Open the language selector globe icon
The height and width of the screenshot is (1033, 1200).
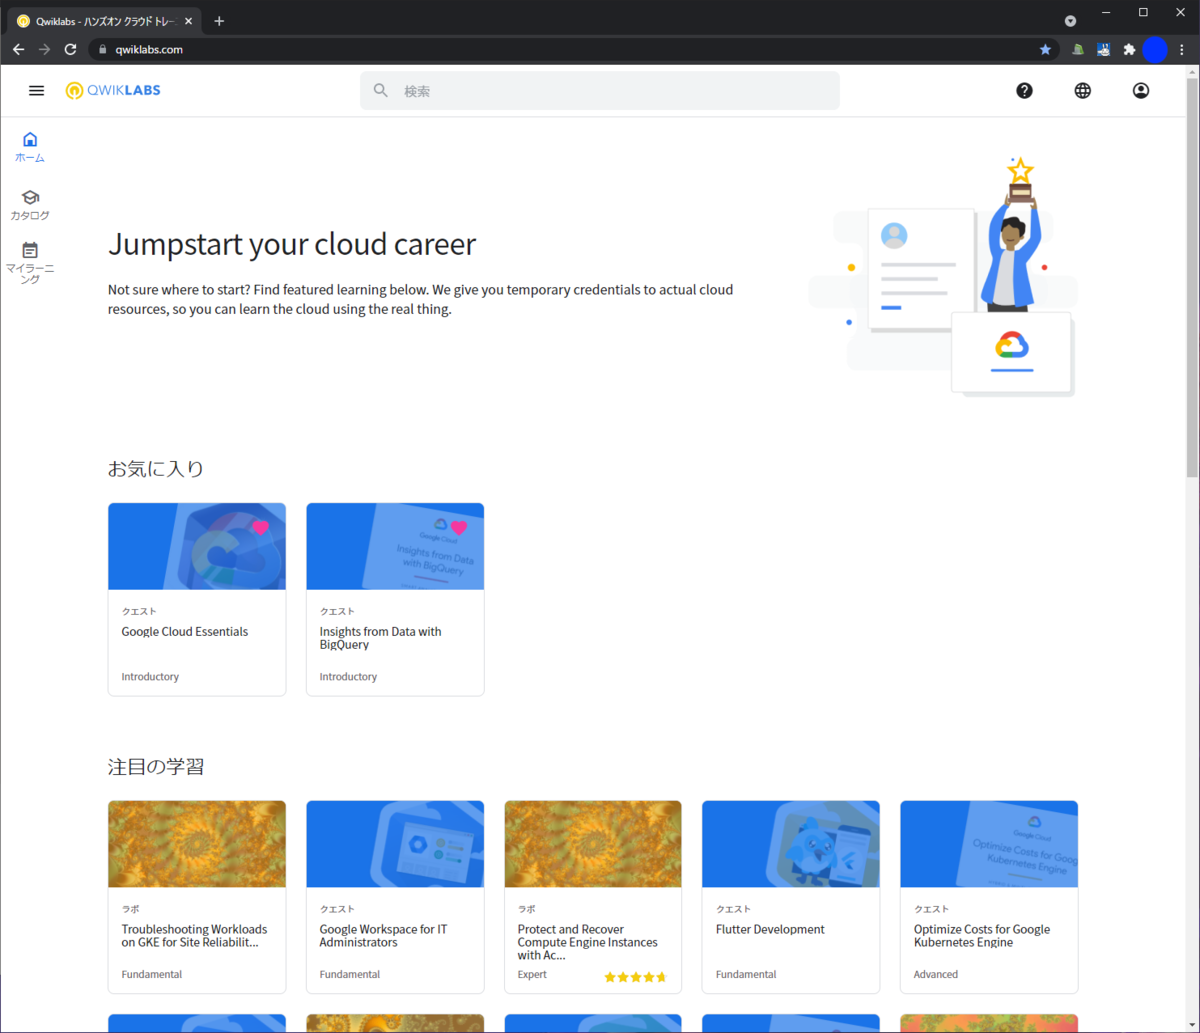(1082, 90)
